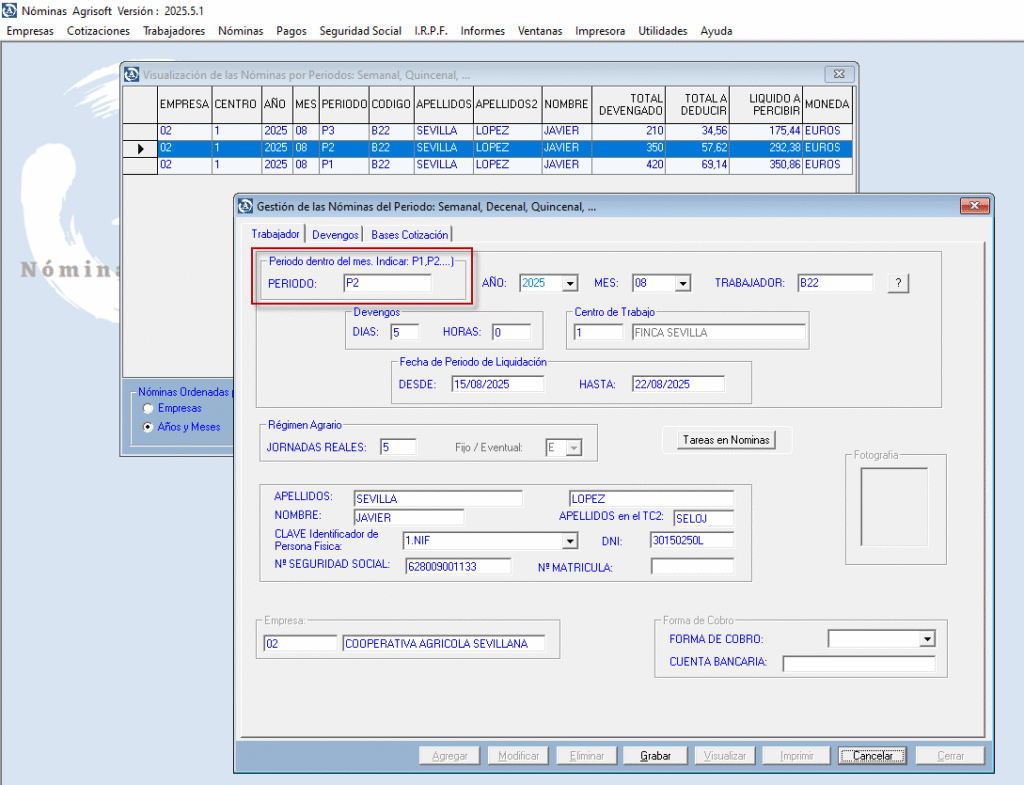Image resolution: width=1024 pixels, height=785 pixels.
Task: Click the Grabar button
Action: pos(655,756)
